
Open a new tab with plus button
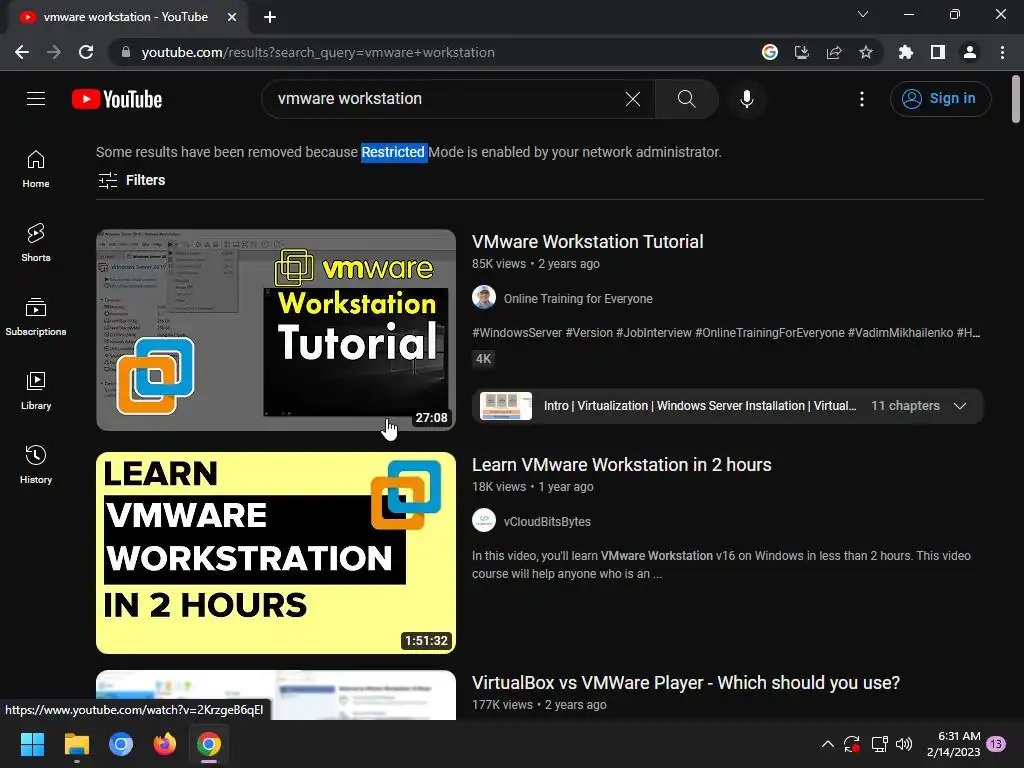coord(270,17)
